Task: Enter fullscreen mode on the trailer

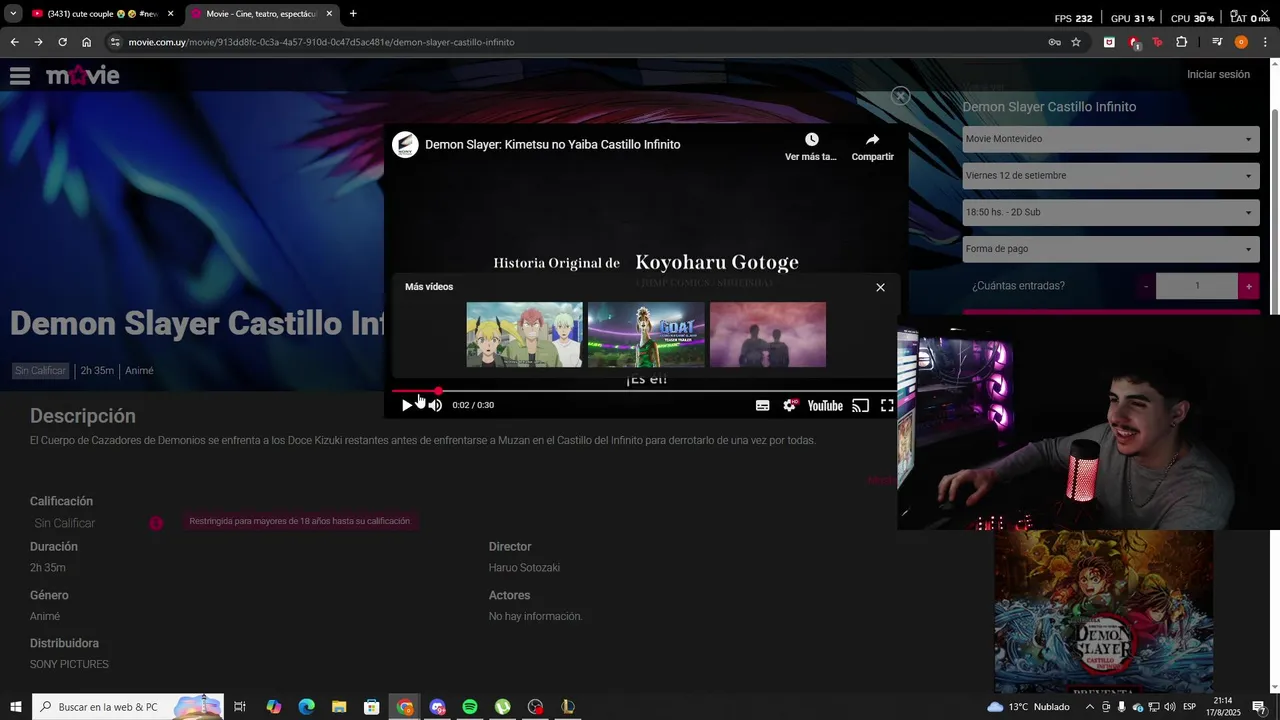Action: [x=887, y=405]
